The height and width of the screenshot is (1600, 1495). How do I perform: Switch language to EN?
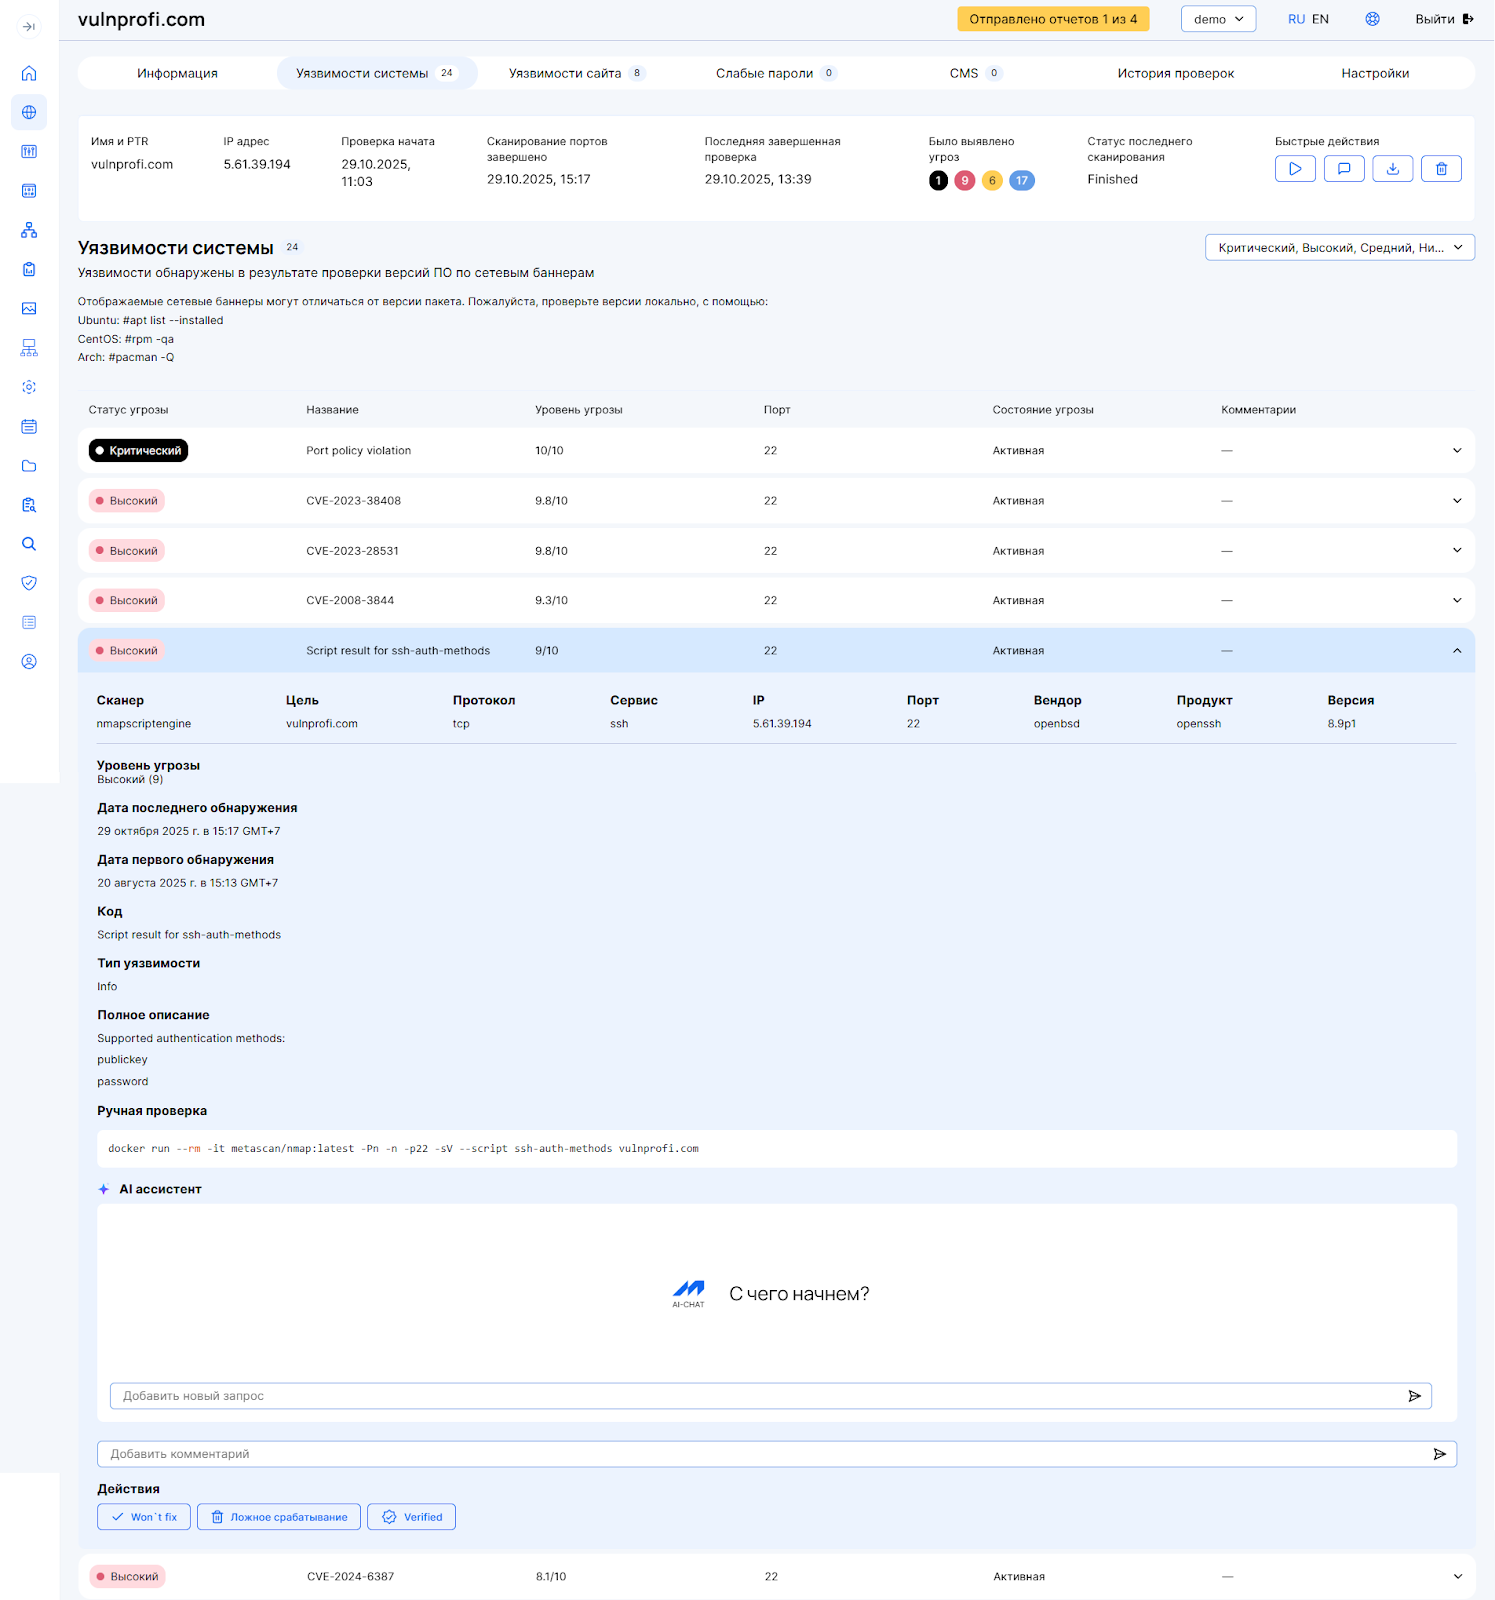1320,19
